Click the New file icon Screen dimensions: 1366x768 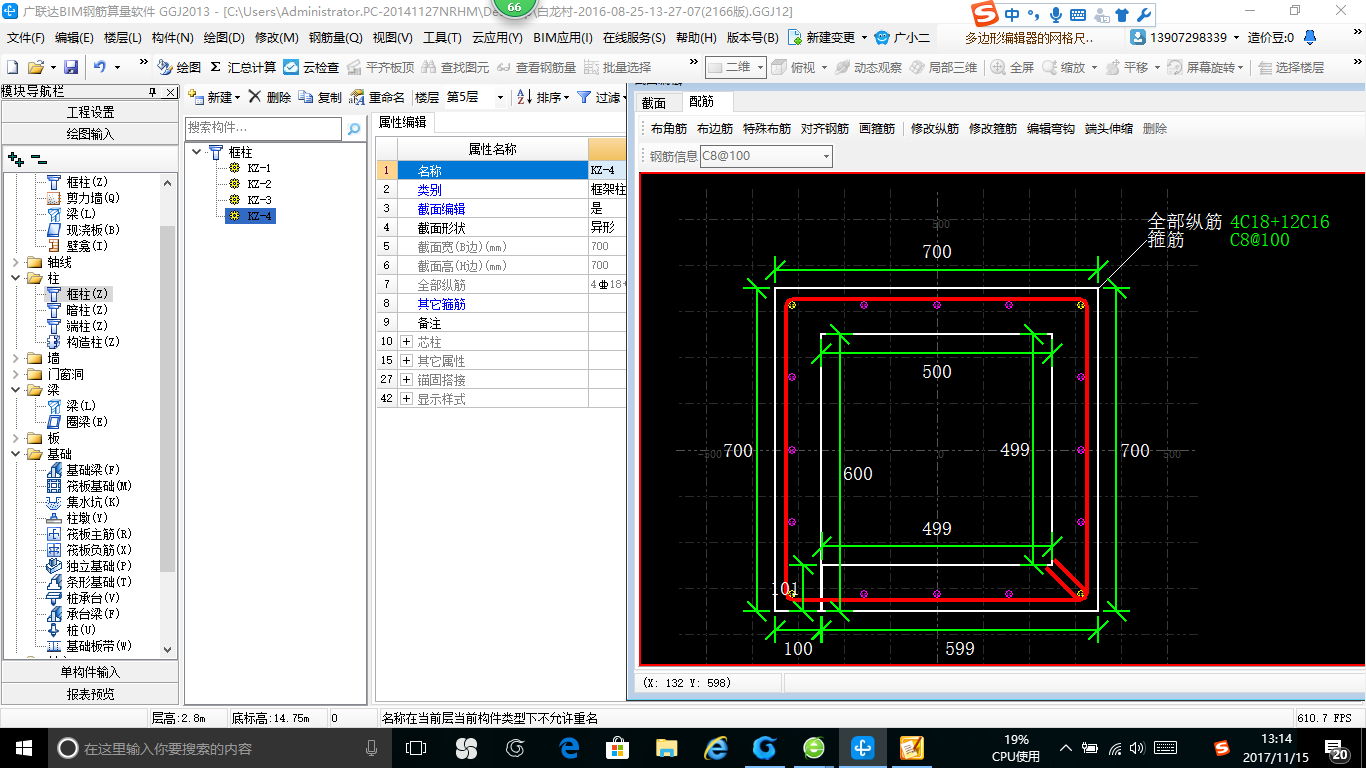click(12, 67)
